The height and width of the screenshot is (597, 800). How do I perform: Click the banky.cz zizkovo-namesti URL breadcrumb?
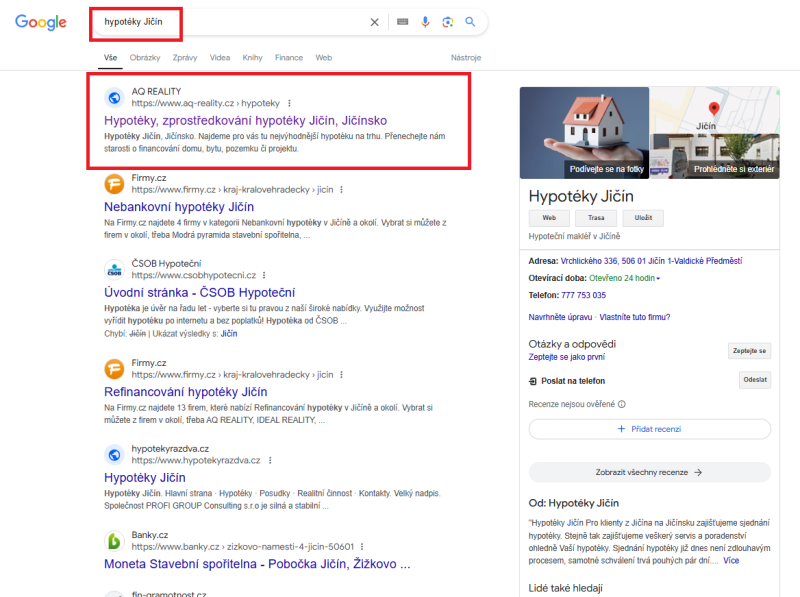click(243, 547)
